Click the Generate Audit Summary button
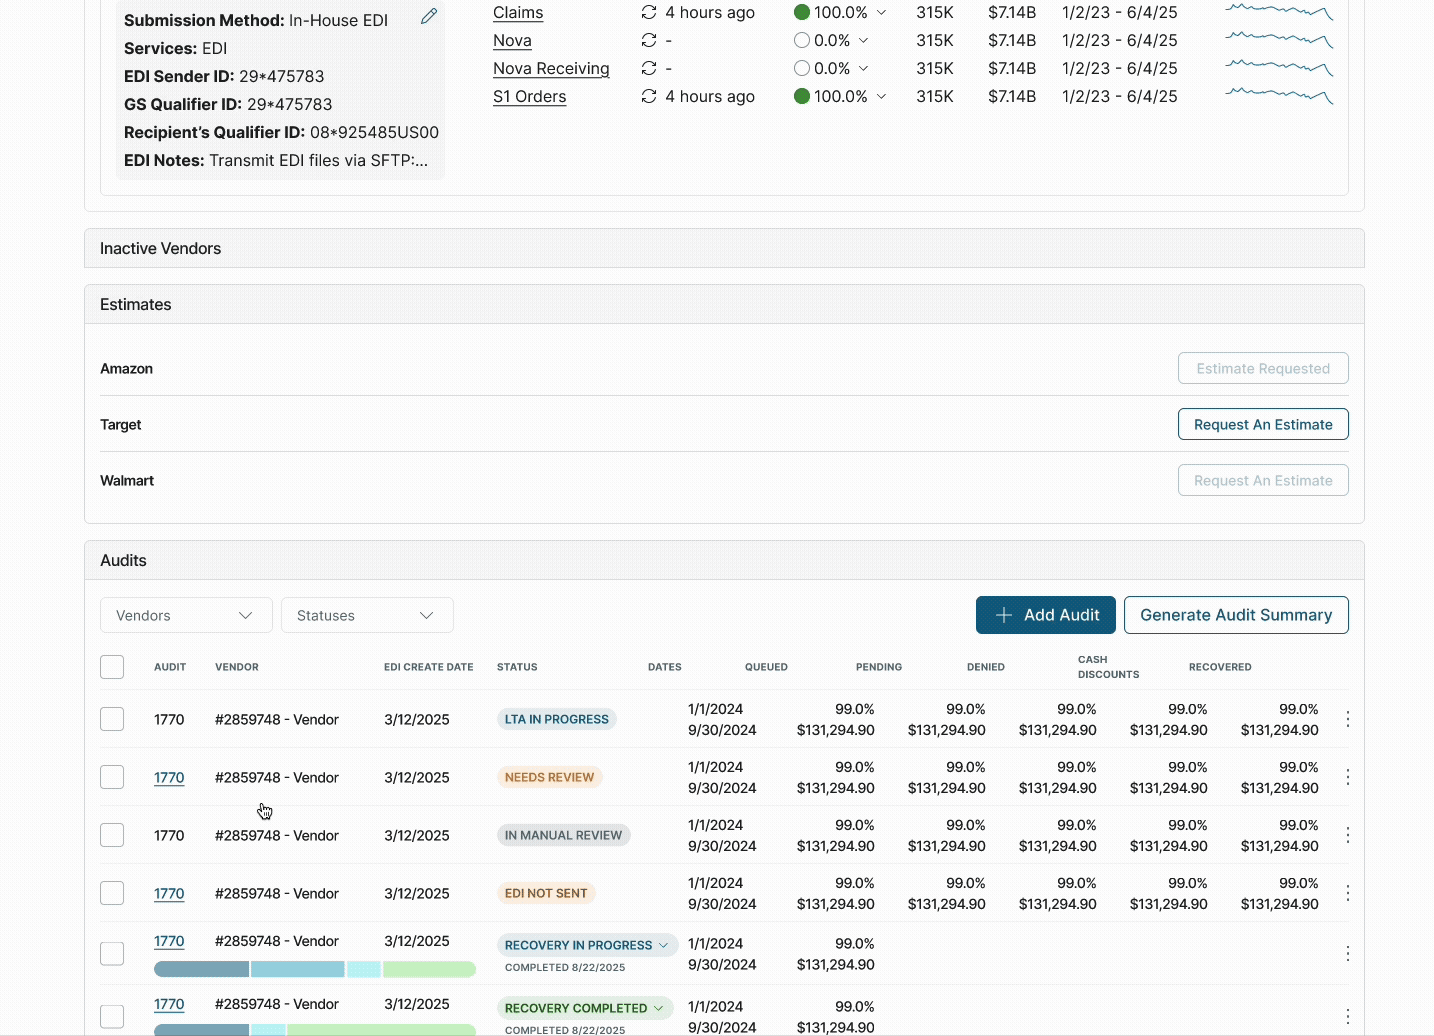Image resolution: width=1434 pixels, height=1036 pixels. 1236,615
